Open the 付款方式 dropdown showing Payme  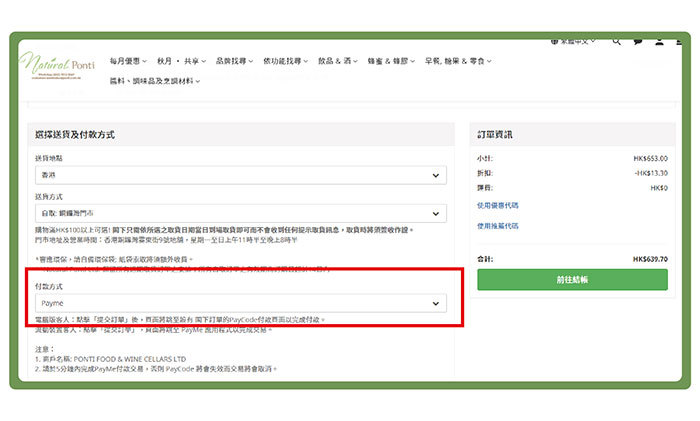point(239,302)
